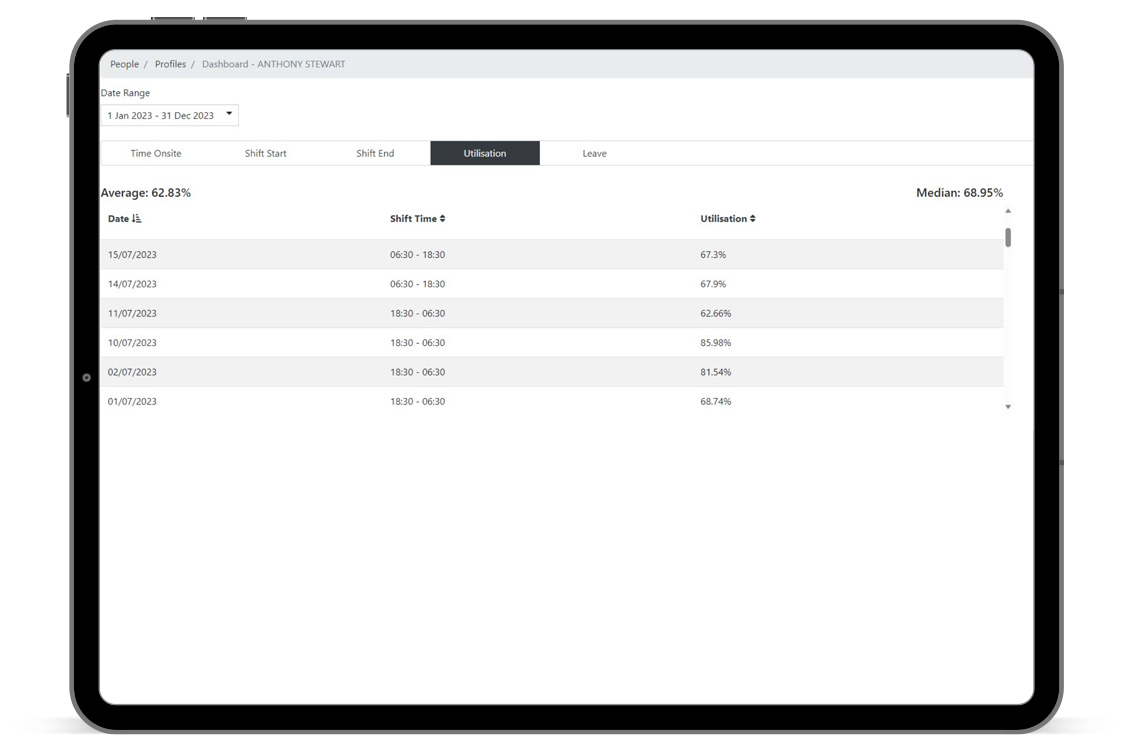This screenshot has width=1134, height=751.
Task: Sort by Utilisation column arrows
Action: click(x=753, y=219)
